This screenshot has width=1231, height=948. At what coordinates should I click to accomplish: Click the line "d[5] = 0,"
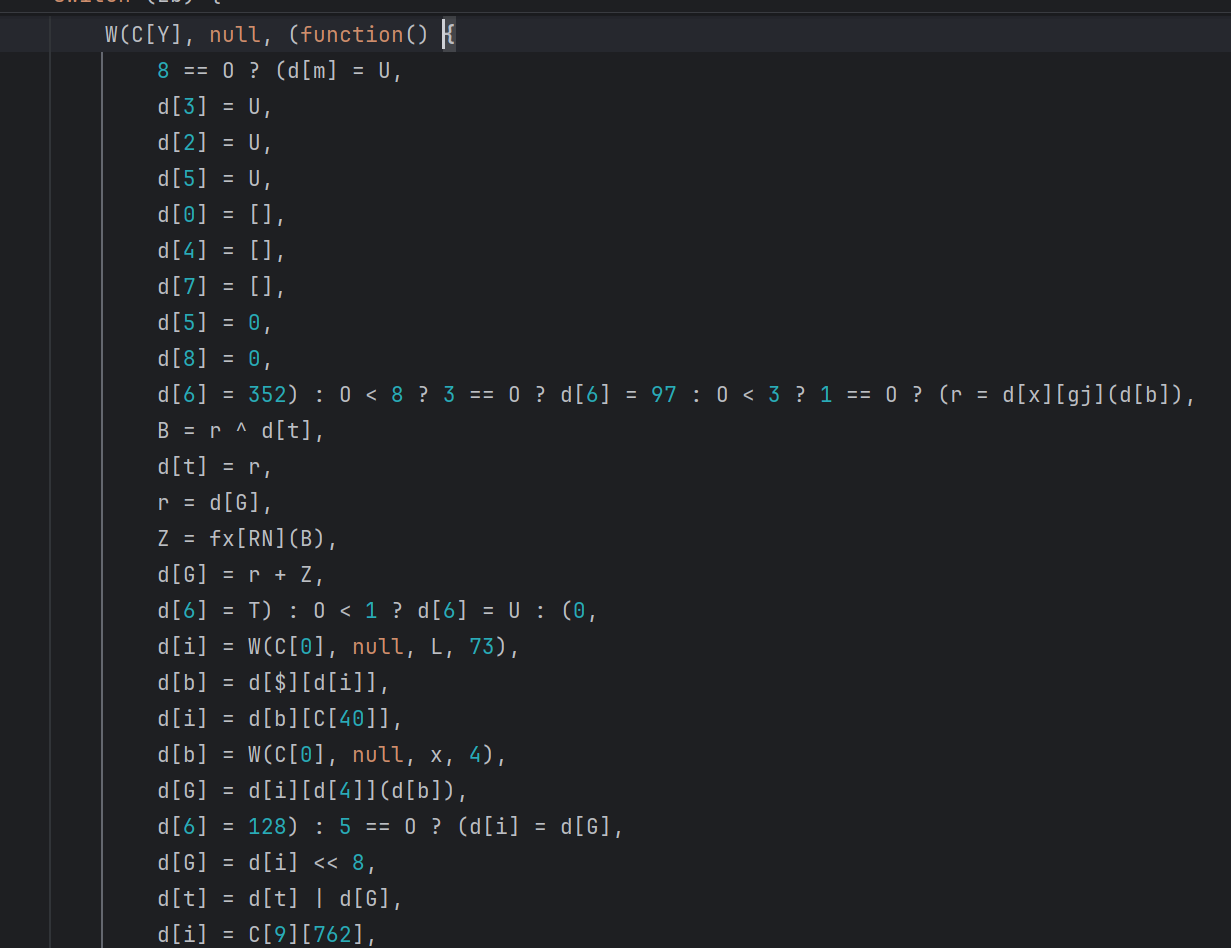(215, 323)
